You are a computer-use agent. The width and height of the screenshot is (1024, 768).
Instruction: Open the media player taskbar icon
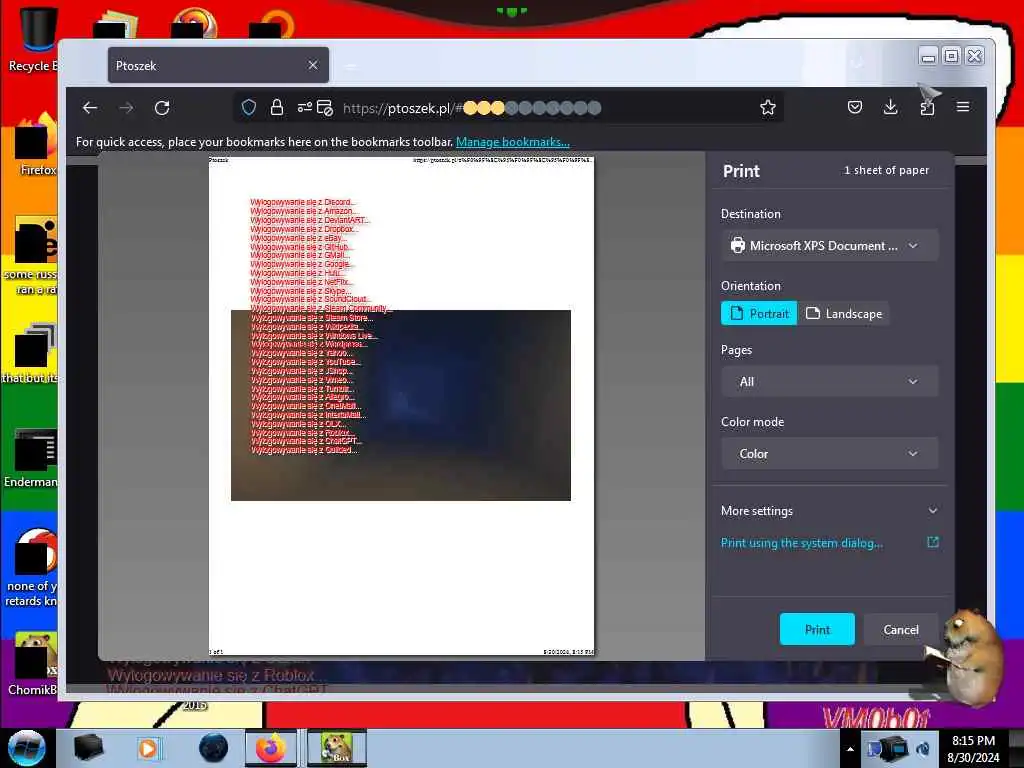(x=148, y=748)
